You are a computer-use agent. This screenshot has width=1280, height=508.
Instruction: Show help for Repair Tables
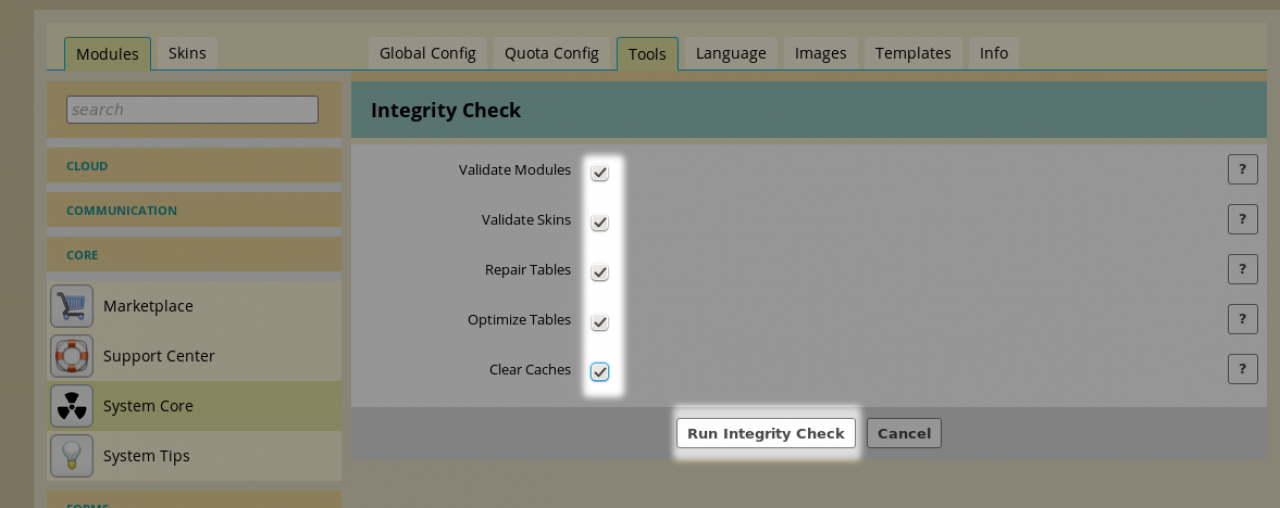tap(1242, 269)
